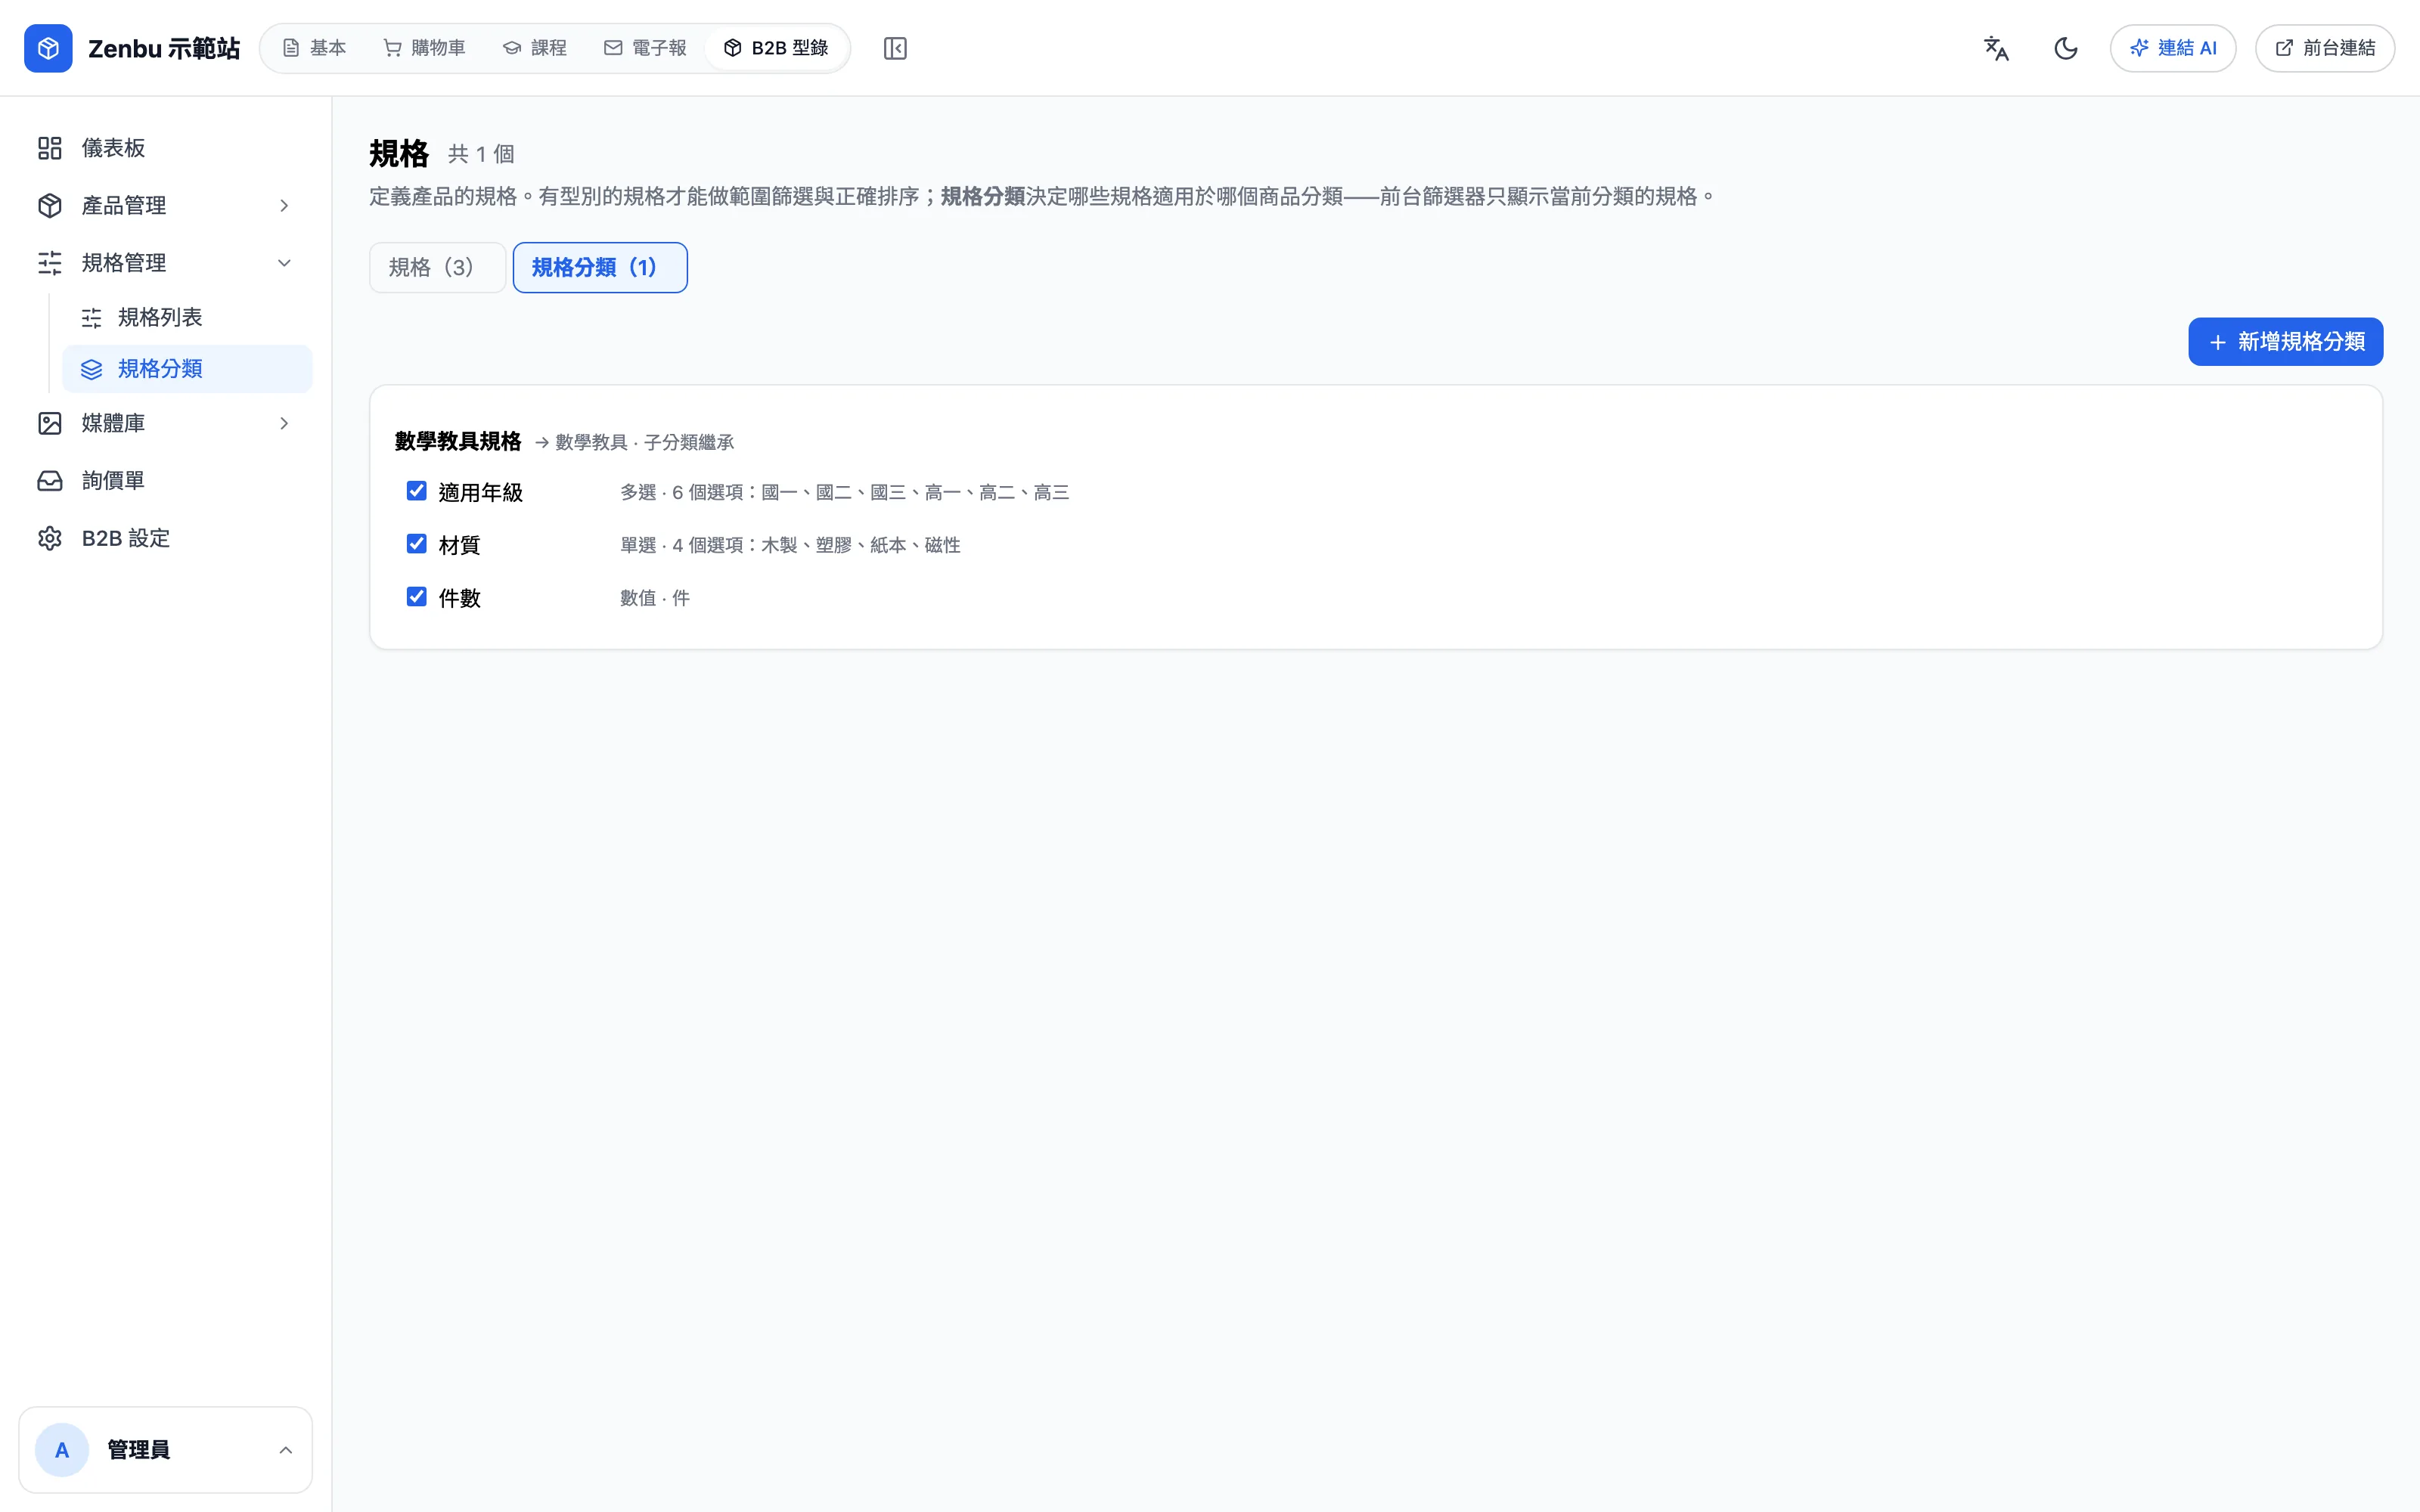Switch to 課程 mode tab

(535, 48)
